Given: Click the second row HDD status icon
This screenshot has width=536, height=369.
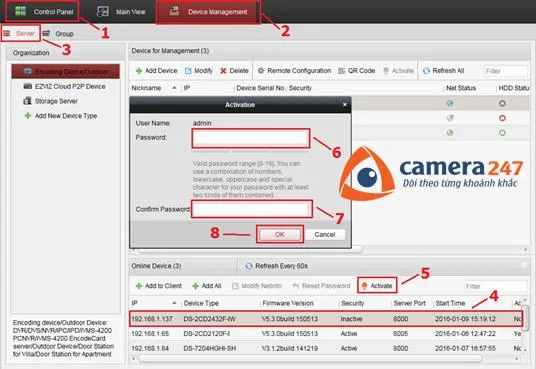Looking at the screenshot, I should click(x=502, y=118).
